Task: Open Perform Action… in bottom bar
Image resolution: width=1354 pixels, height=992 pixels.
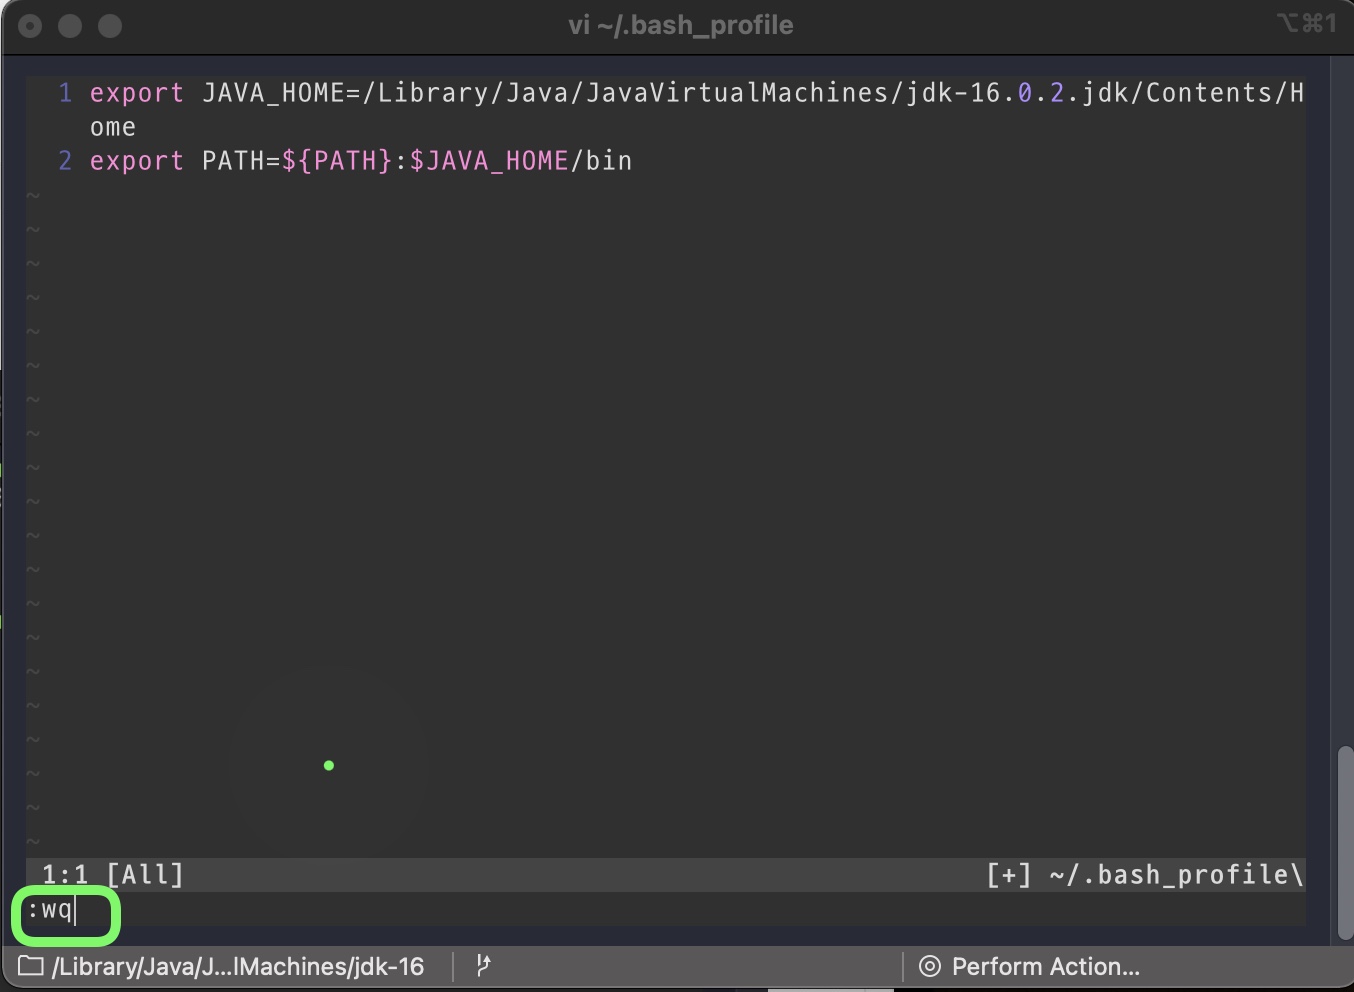Action: pyautogui.click(x=1045, y=967)
